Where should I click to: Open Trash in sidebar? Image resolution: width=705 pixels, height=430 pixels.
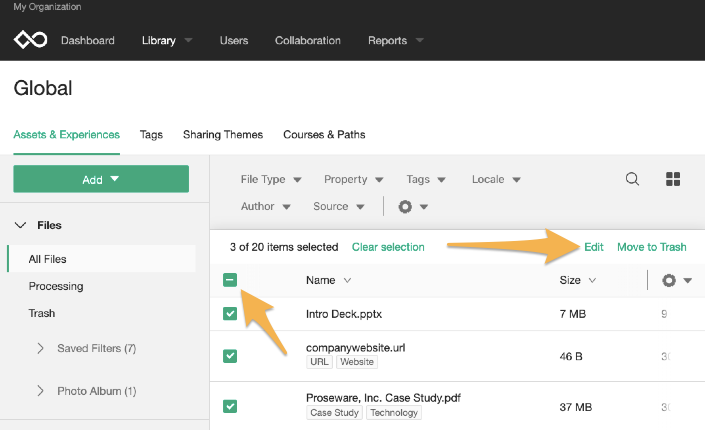tap(42, 313)
